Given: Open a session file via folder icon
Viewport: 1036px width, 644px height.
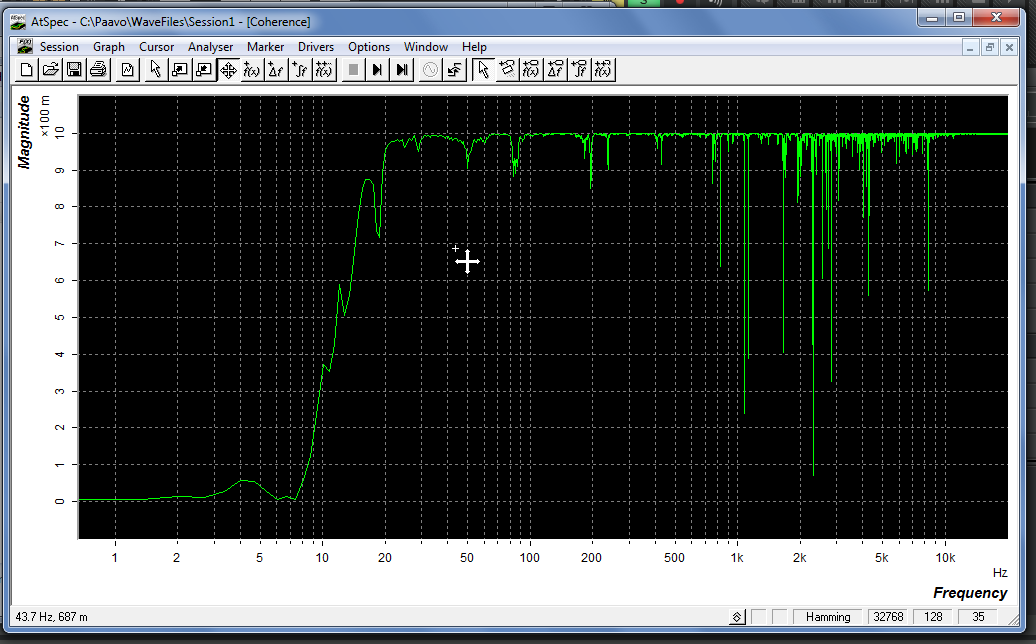Looking at the screenshot, I should [x=50, y=69].
